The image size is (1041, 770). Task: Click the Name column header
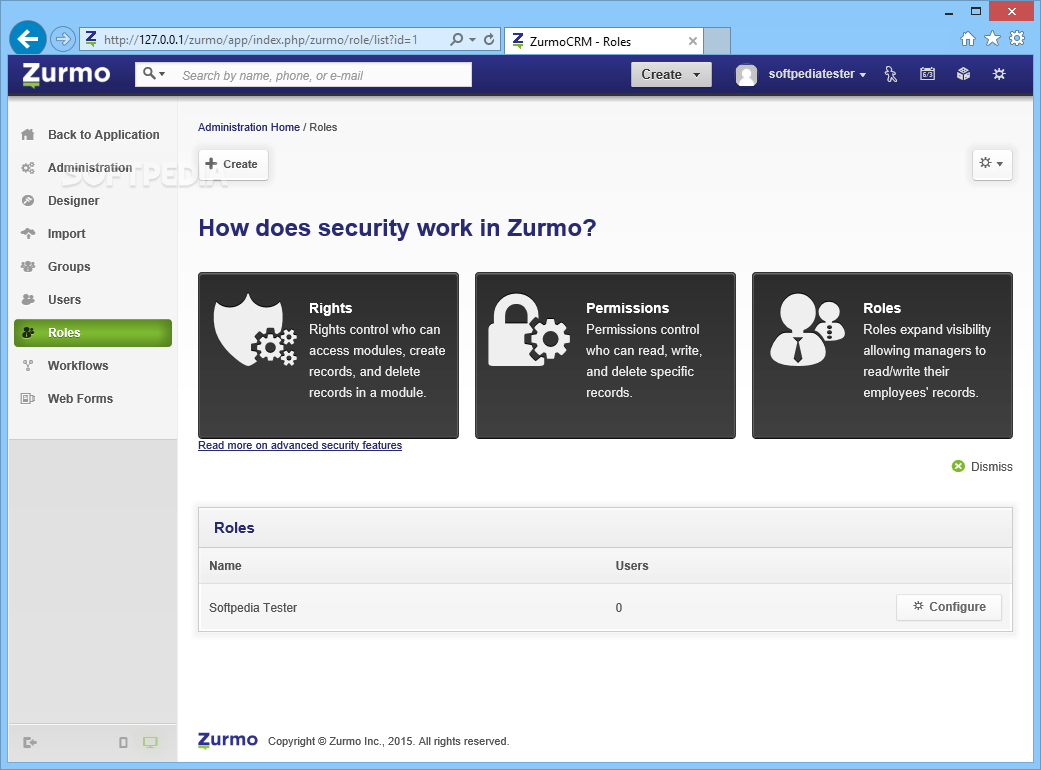(225, 566)
